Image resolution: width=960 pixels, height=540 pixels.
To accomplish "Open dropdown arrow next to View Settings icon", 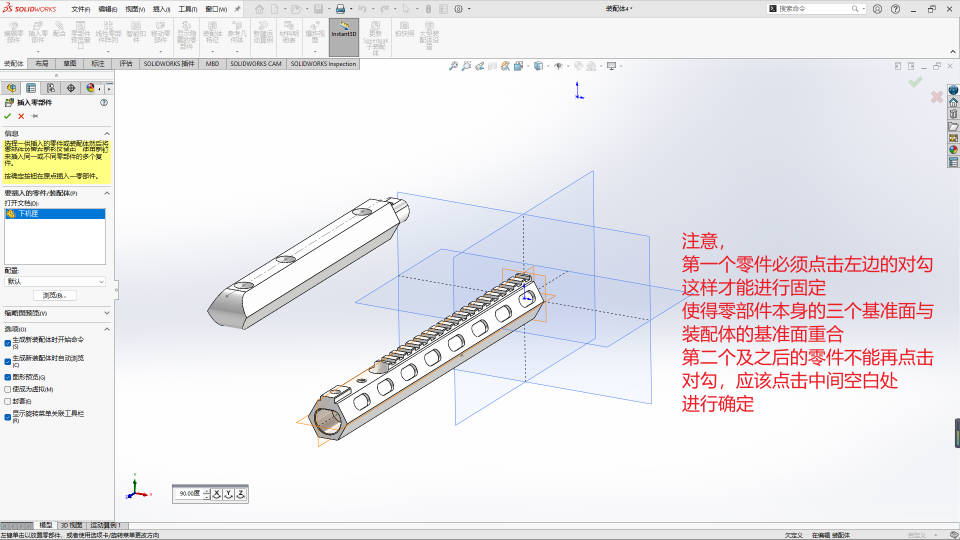I will pos(621,66).
